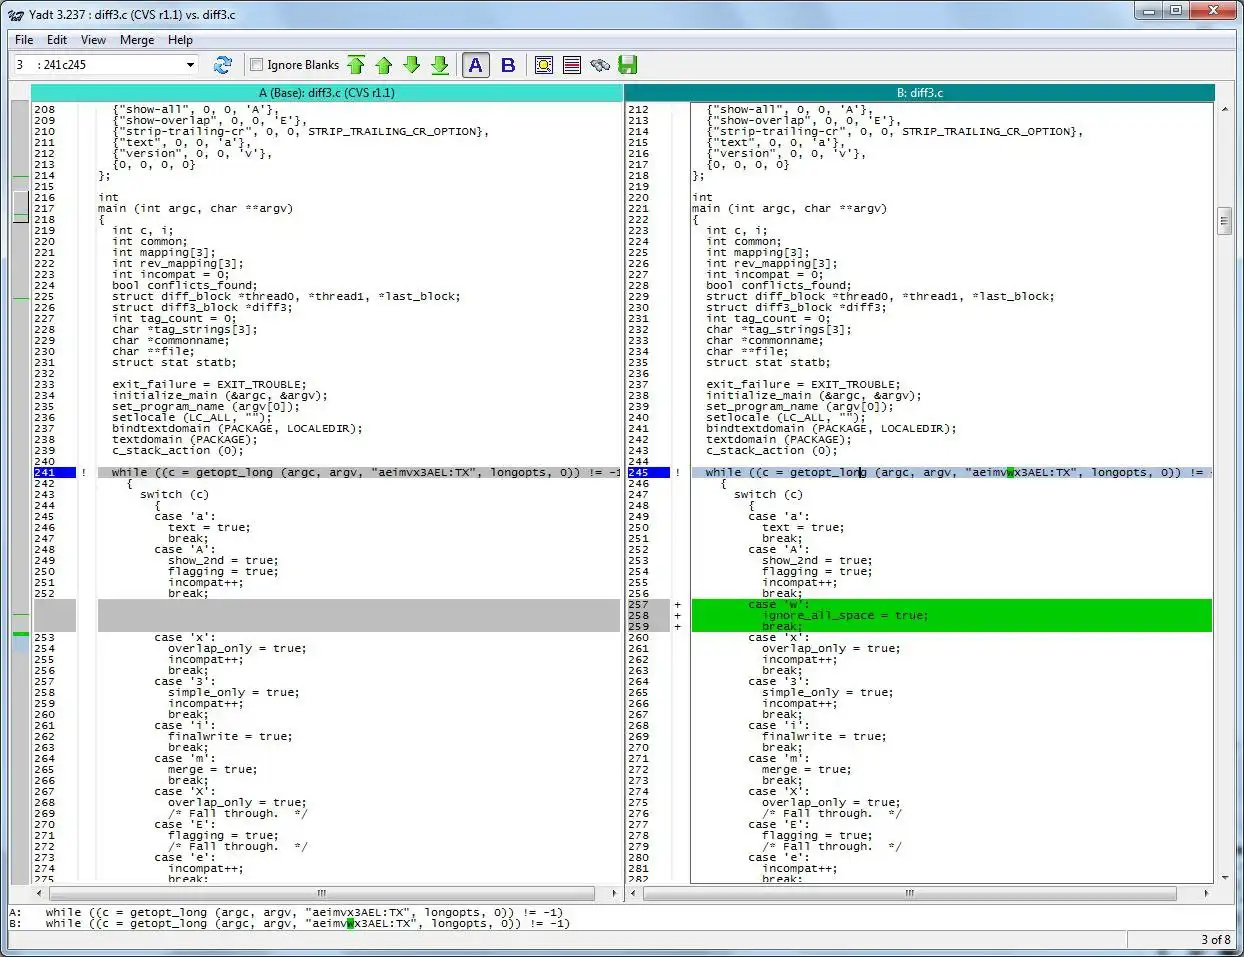
Task: Go to previous difference with up arrow
Action: click(384, 65)
